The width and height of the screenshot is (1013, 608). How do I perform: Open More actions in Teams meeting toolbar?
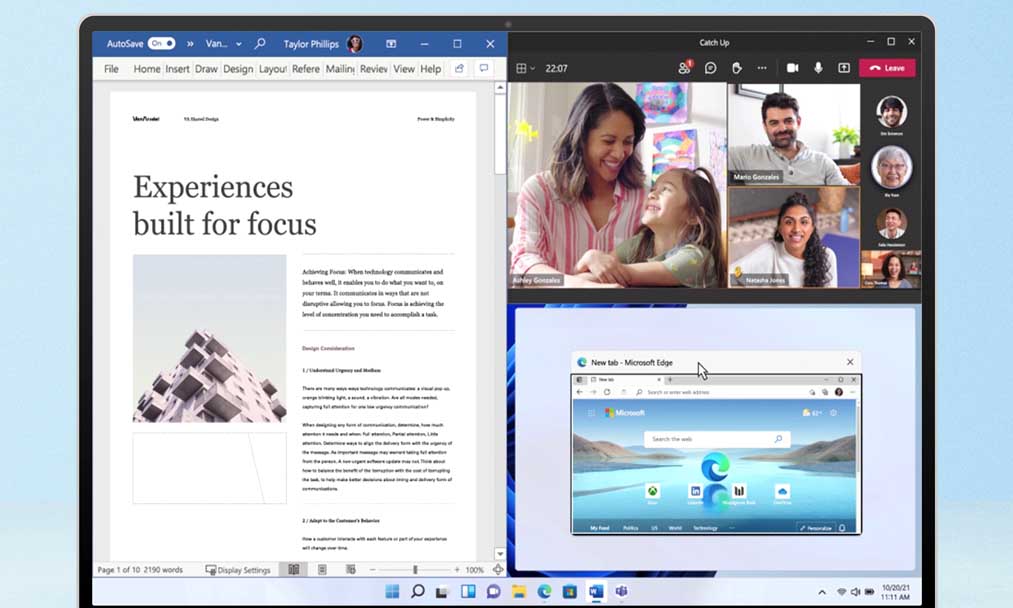(762, 68)
